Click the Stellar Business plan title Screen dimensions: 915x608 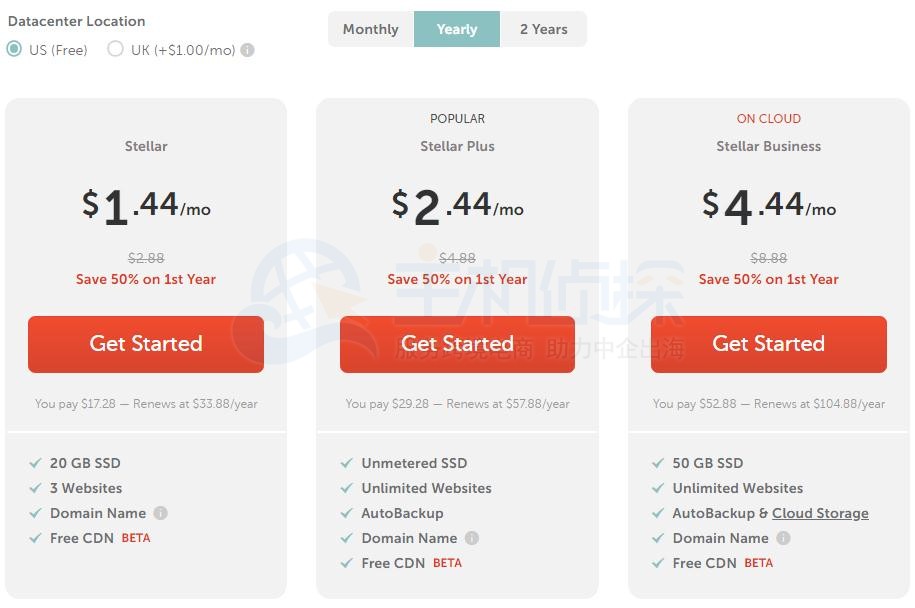point(768,146)
